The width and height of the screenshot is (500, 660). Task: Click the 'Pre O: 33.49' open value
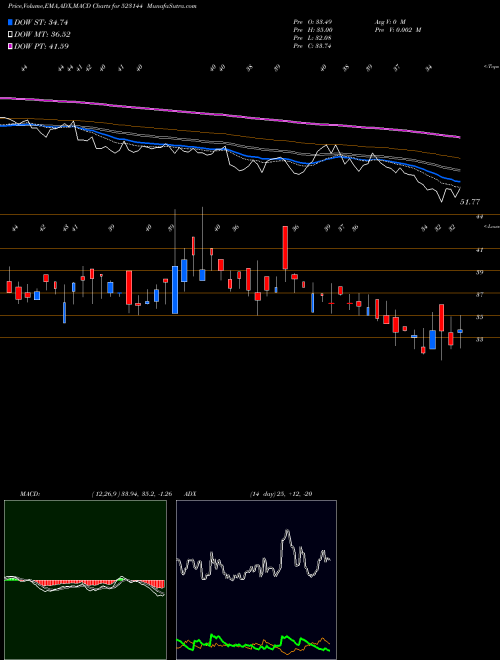point(312,21)
